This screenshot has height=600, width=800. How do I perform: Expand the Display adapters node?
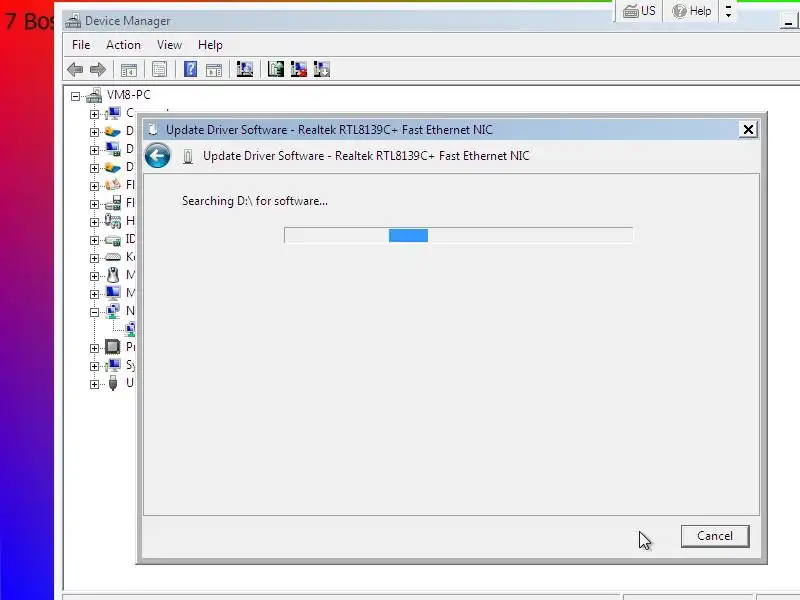(x=94, y=150)
